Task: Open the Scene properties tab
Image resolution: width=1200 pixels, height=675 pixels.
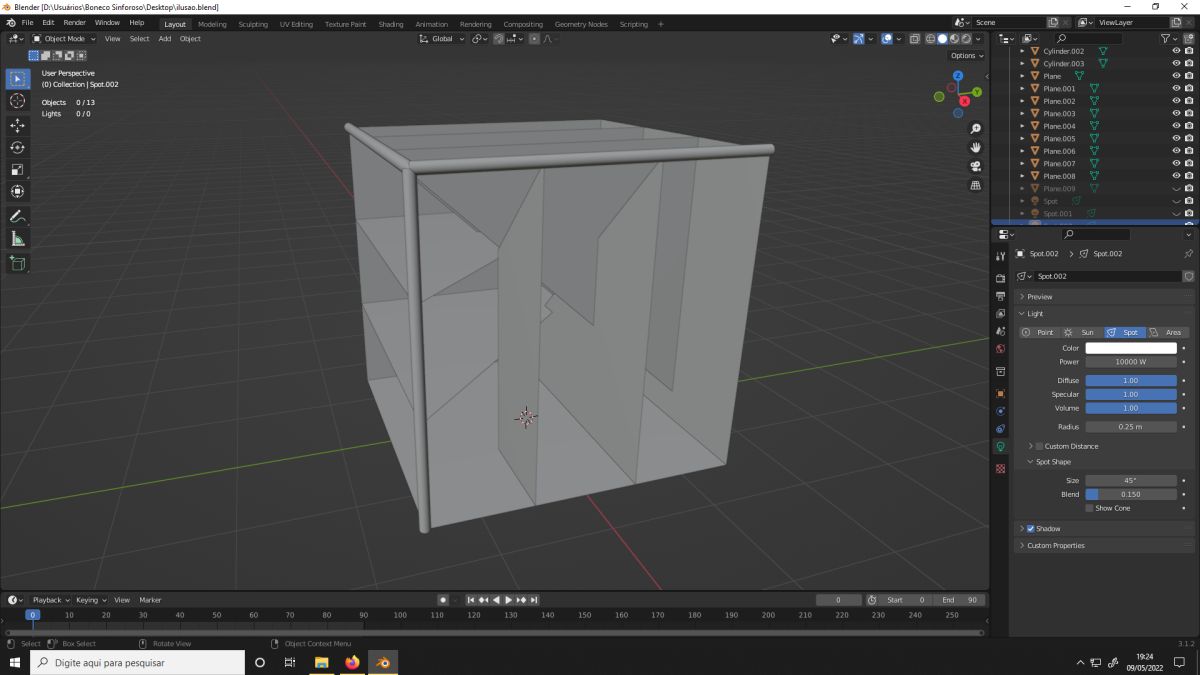Action: click(x=1000, y=330)
